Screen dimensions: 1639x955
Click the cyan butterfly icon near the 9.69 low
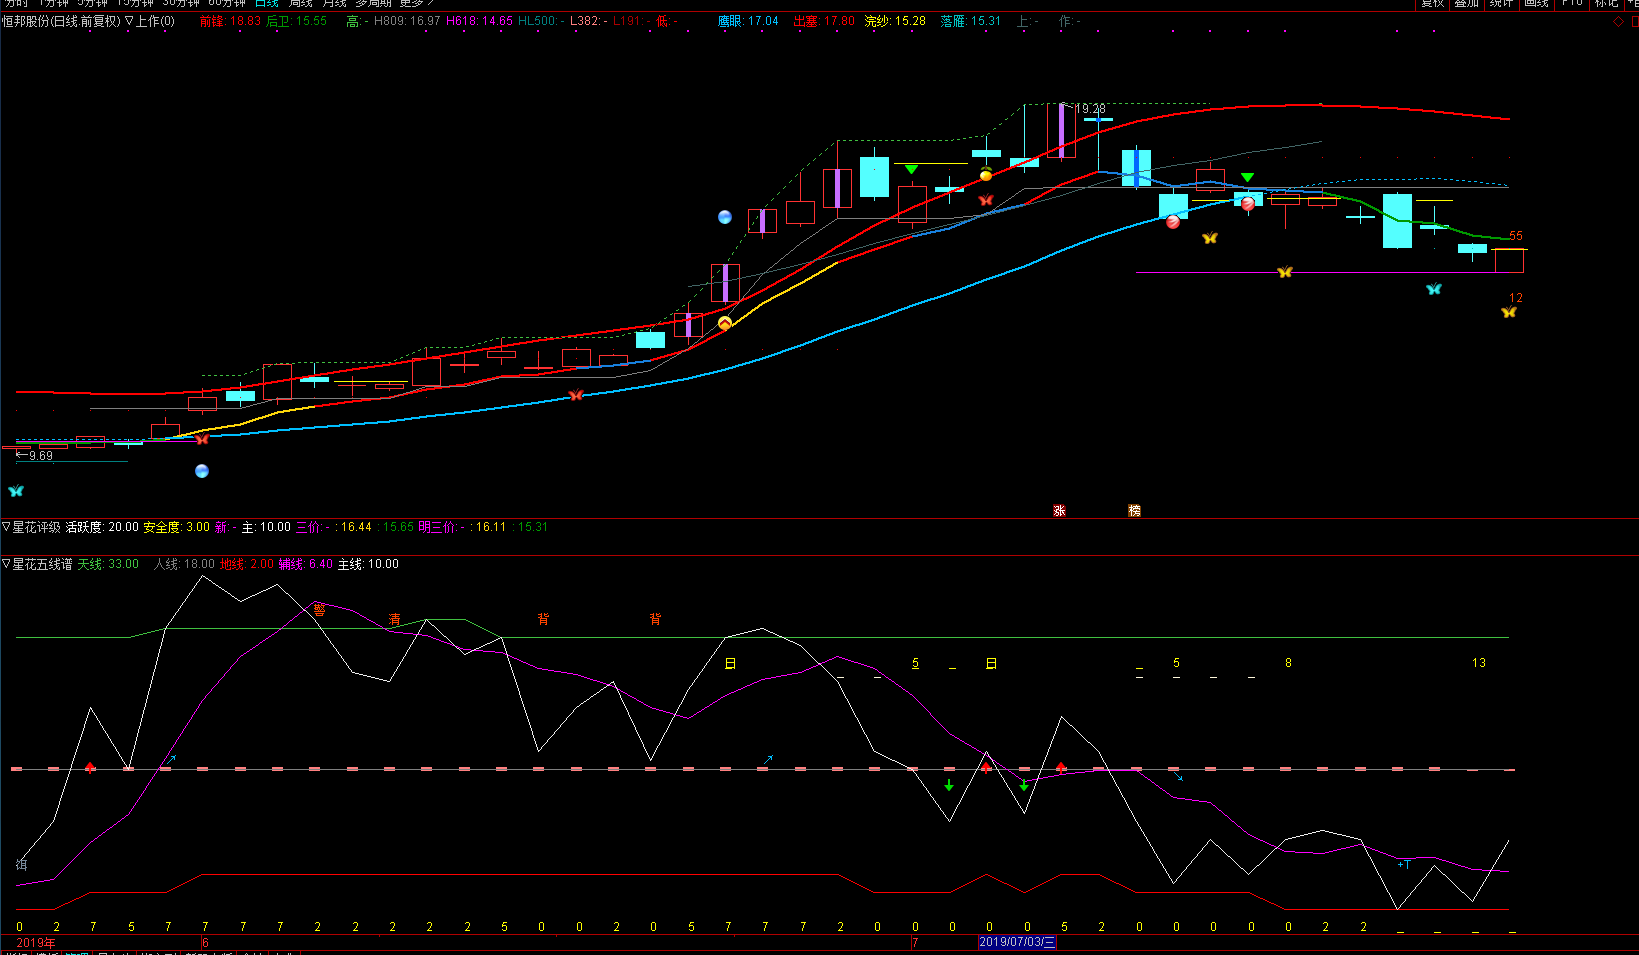tap(15, 491)
